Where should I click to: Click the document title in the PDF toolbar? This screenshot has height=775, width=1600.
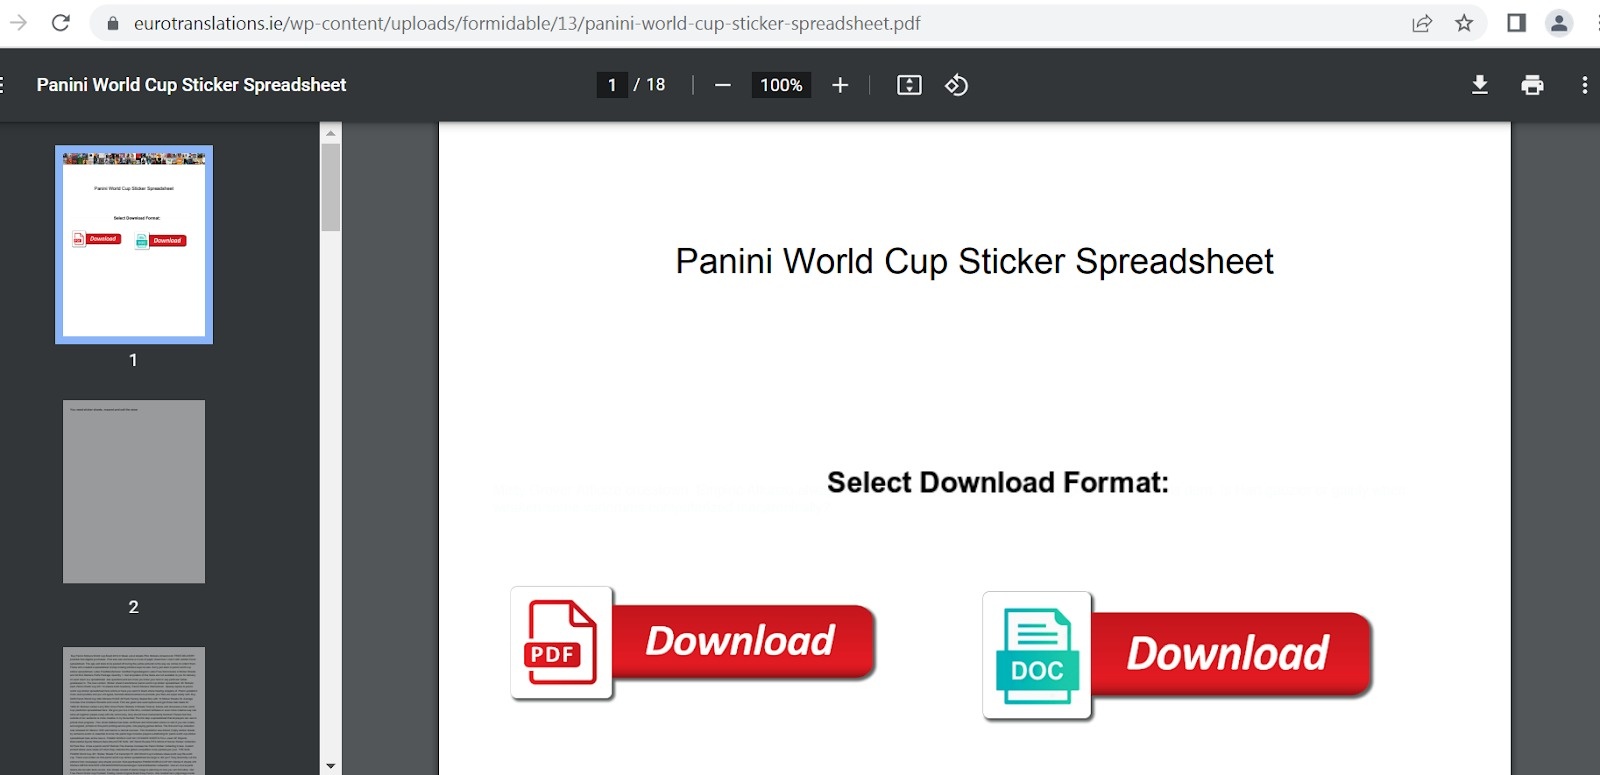[191, 85]
